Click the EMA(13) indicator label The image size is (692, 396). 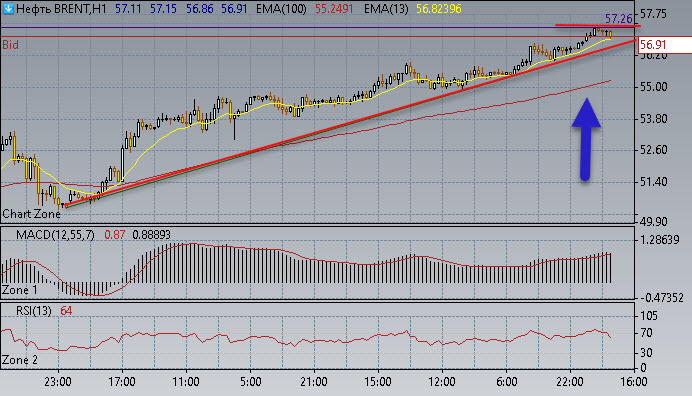click(386, 9)
